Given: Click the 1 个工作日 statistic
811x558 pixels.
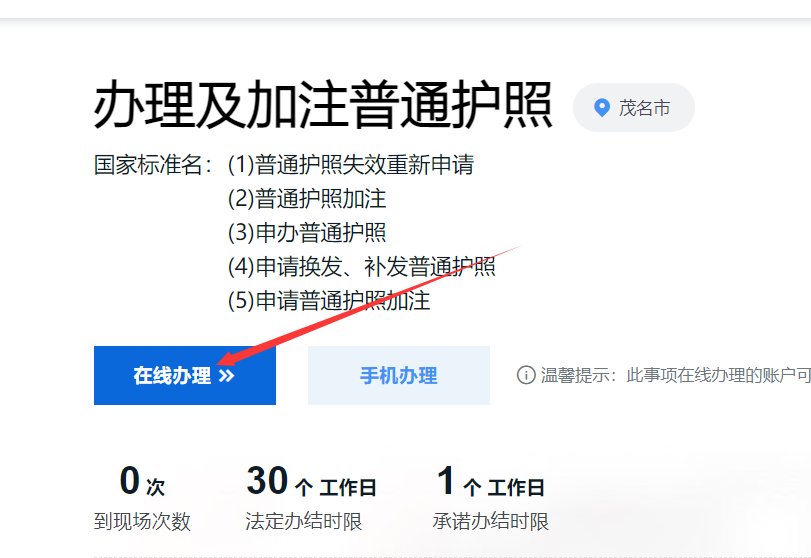Looking at the screenshot, I should (490, 481).
